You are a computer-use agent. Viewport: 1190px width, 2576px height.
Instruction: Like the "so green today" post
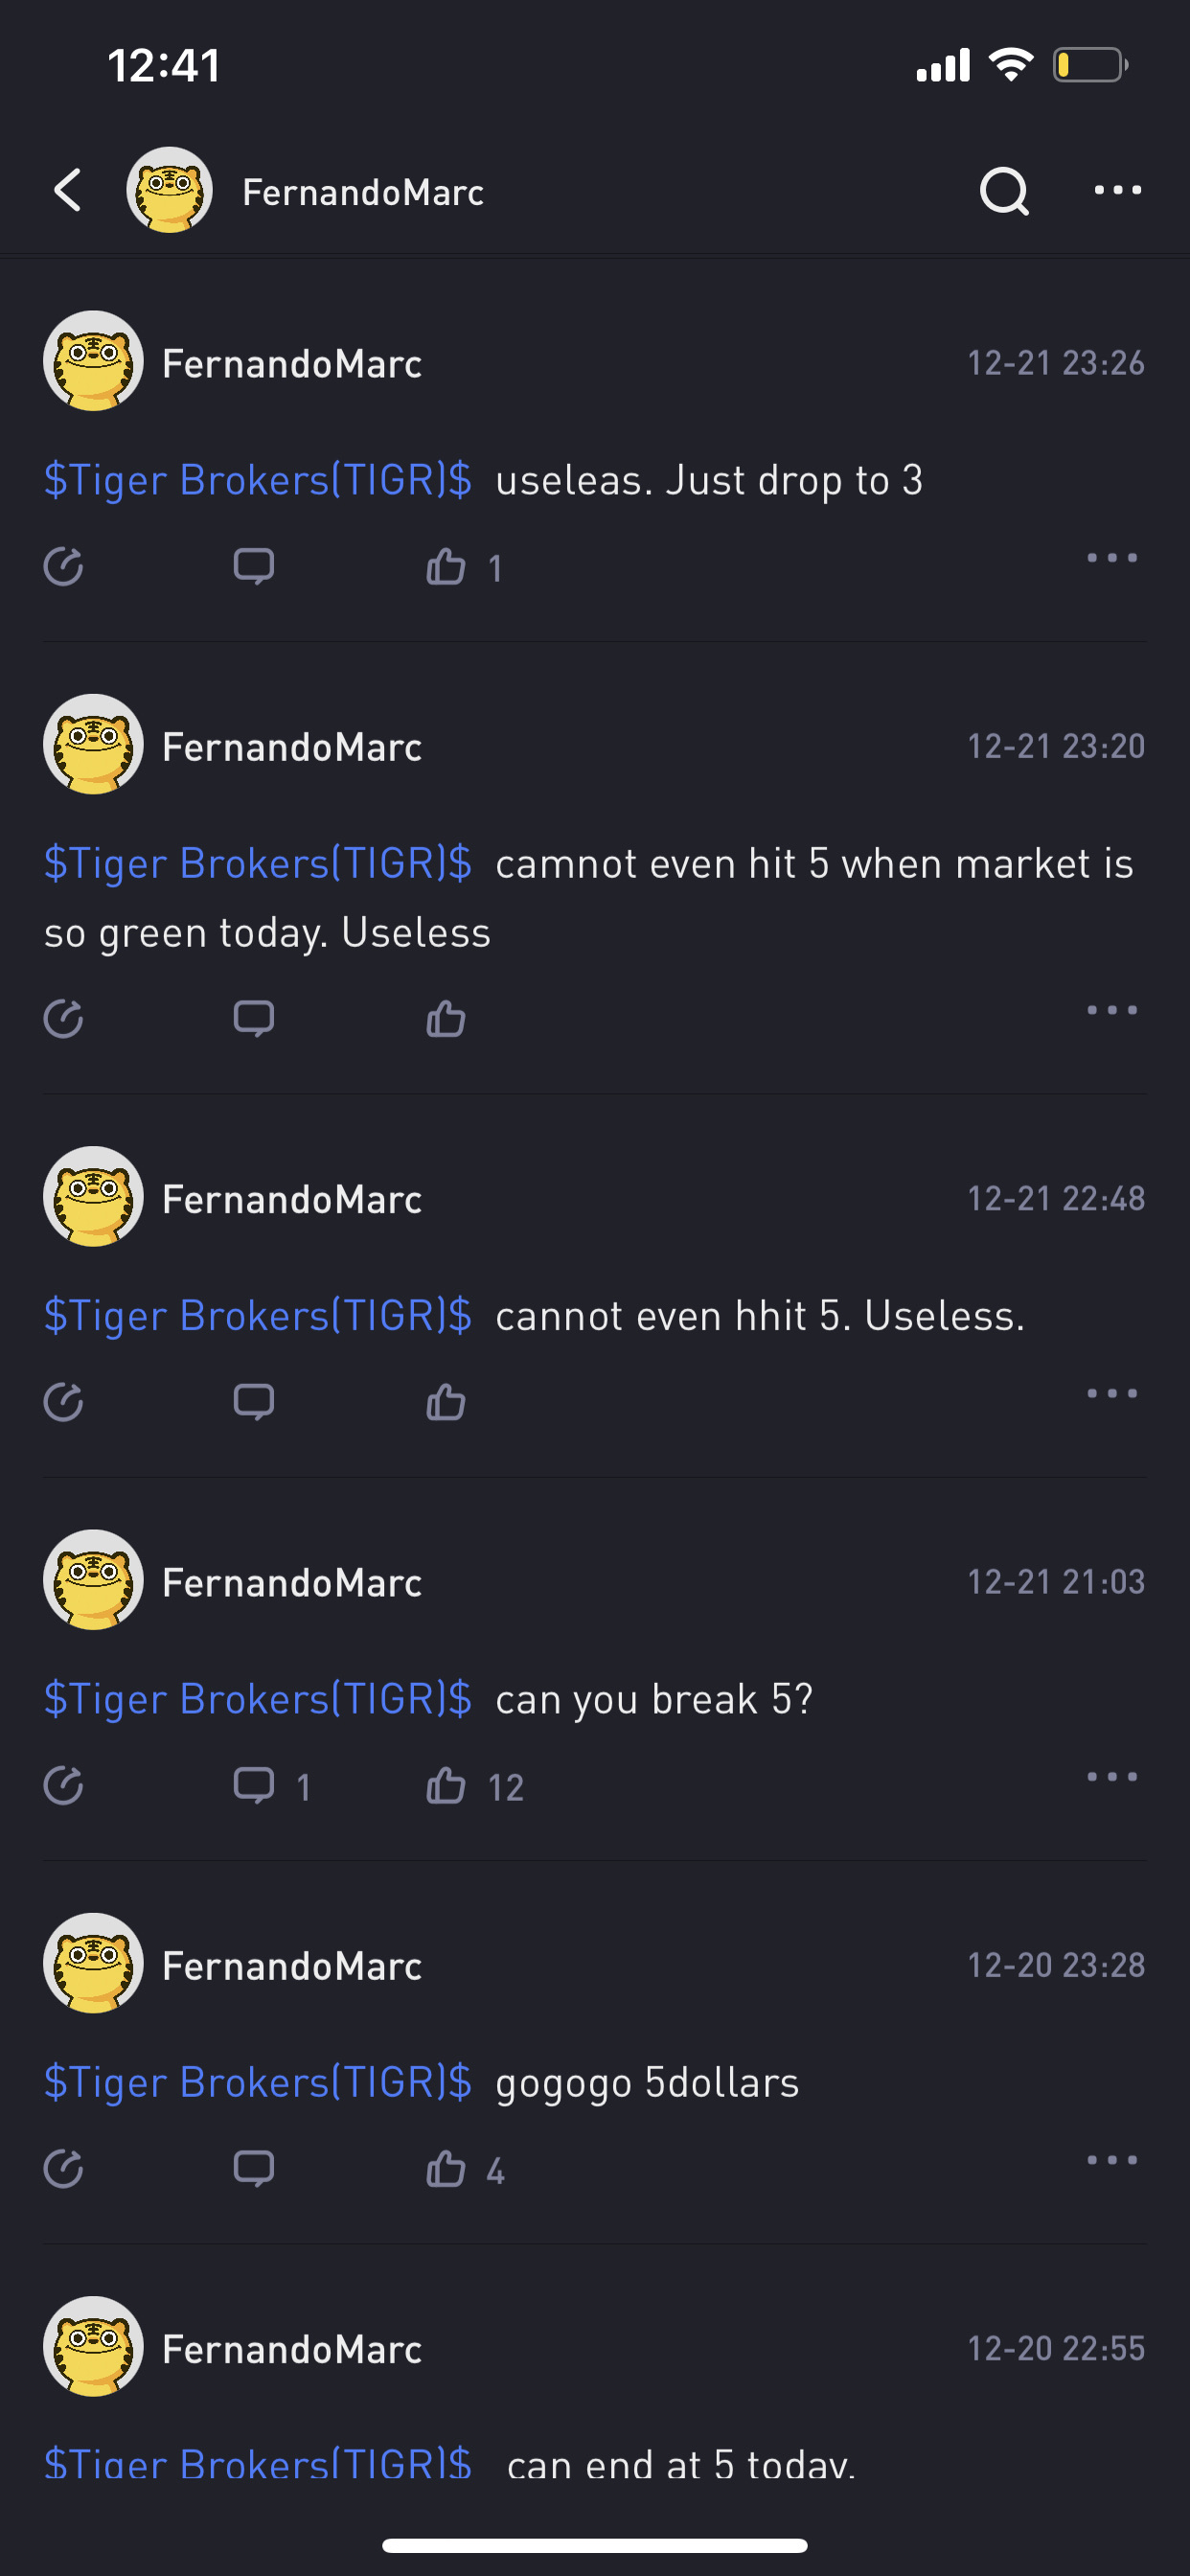tap(446, 1019)
